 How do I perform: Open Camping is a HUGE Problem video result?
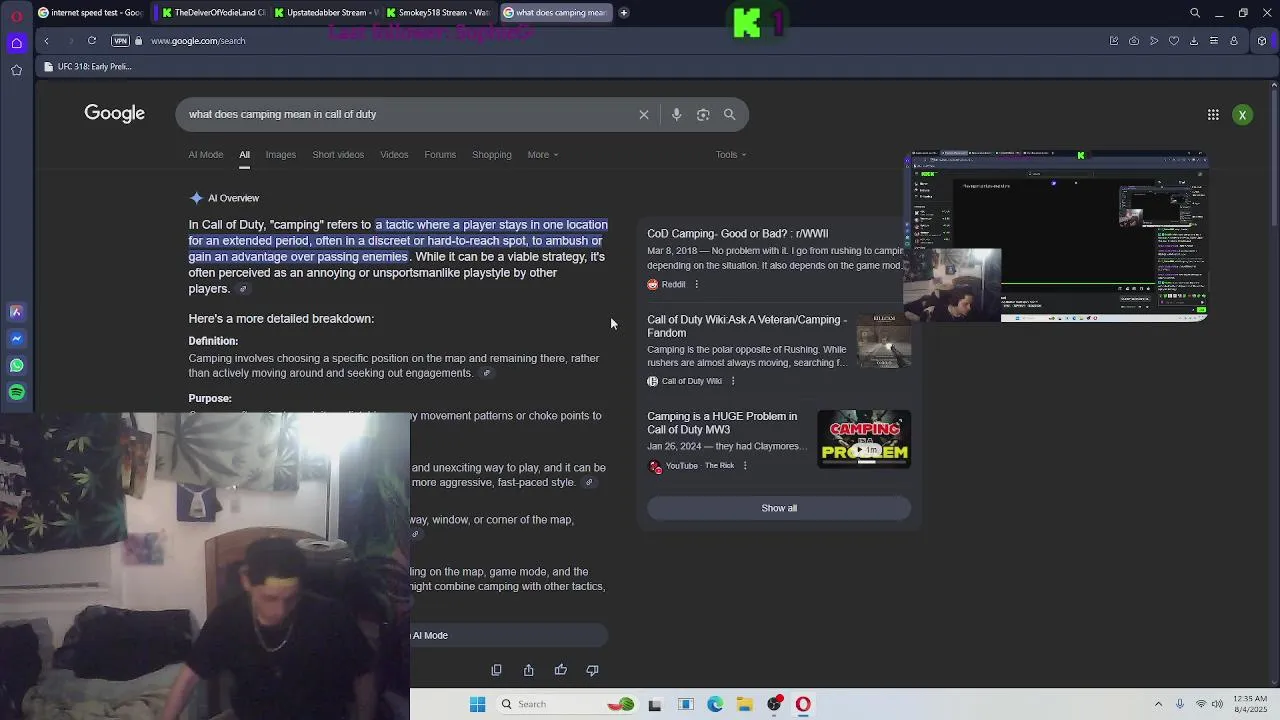(722, 423)
